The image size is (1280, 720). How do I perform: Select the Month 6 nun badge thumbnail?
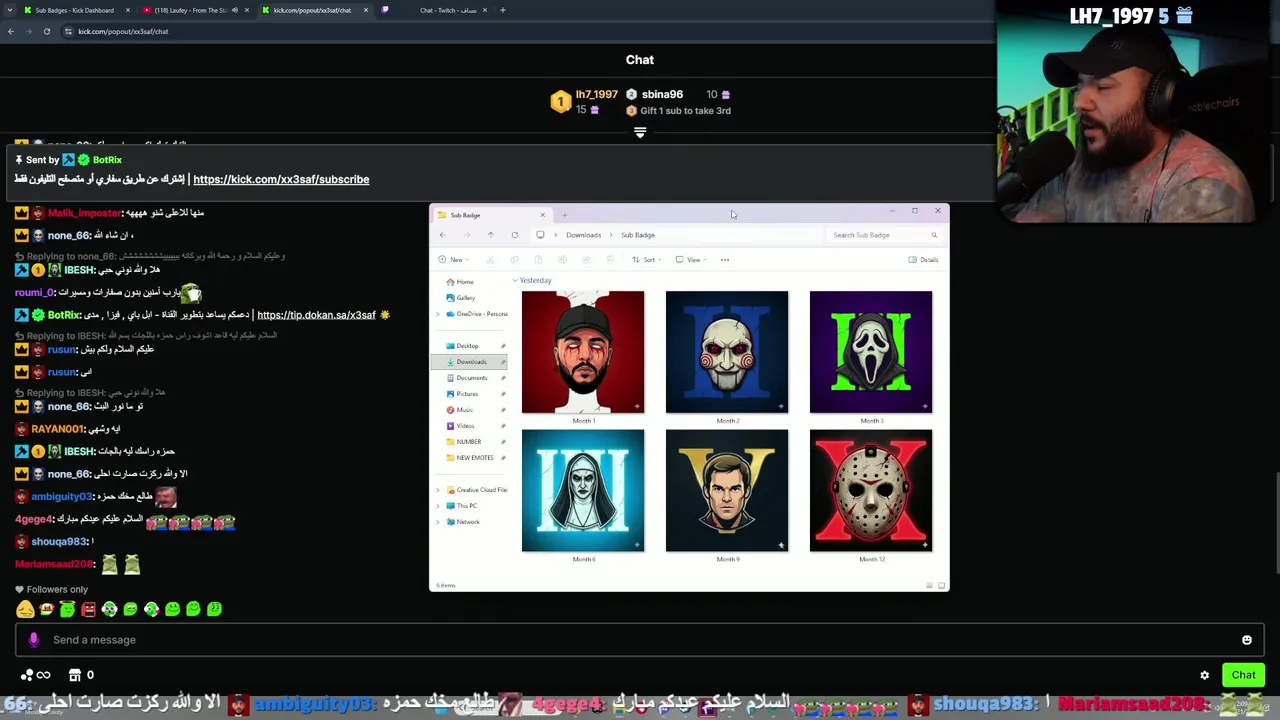(583, 491)
